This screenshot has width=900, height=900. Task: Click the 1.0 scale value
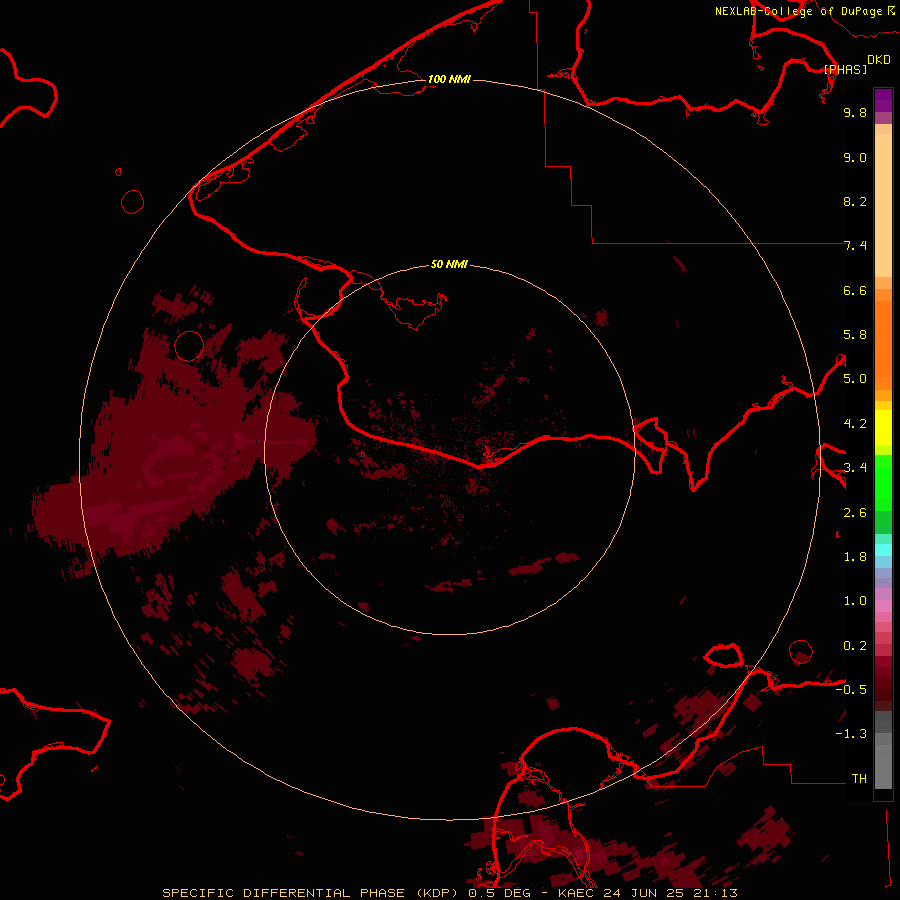(855, 601)
